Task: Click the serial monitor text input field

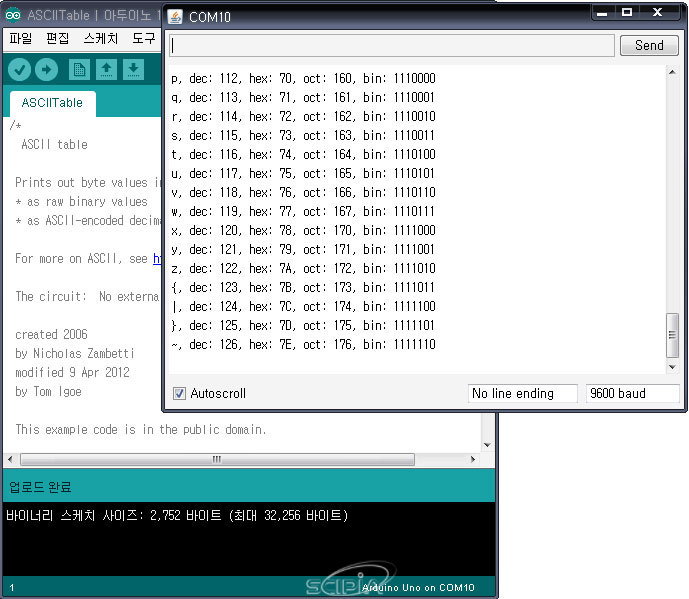Action: pyautogui.click(x=392, y=45)
